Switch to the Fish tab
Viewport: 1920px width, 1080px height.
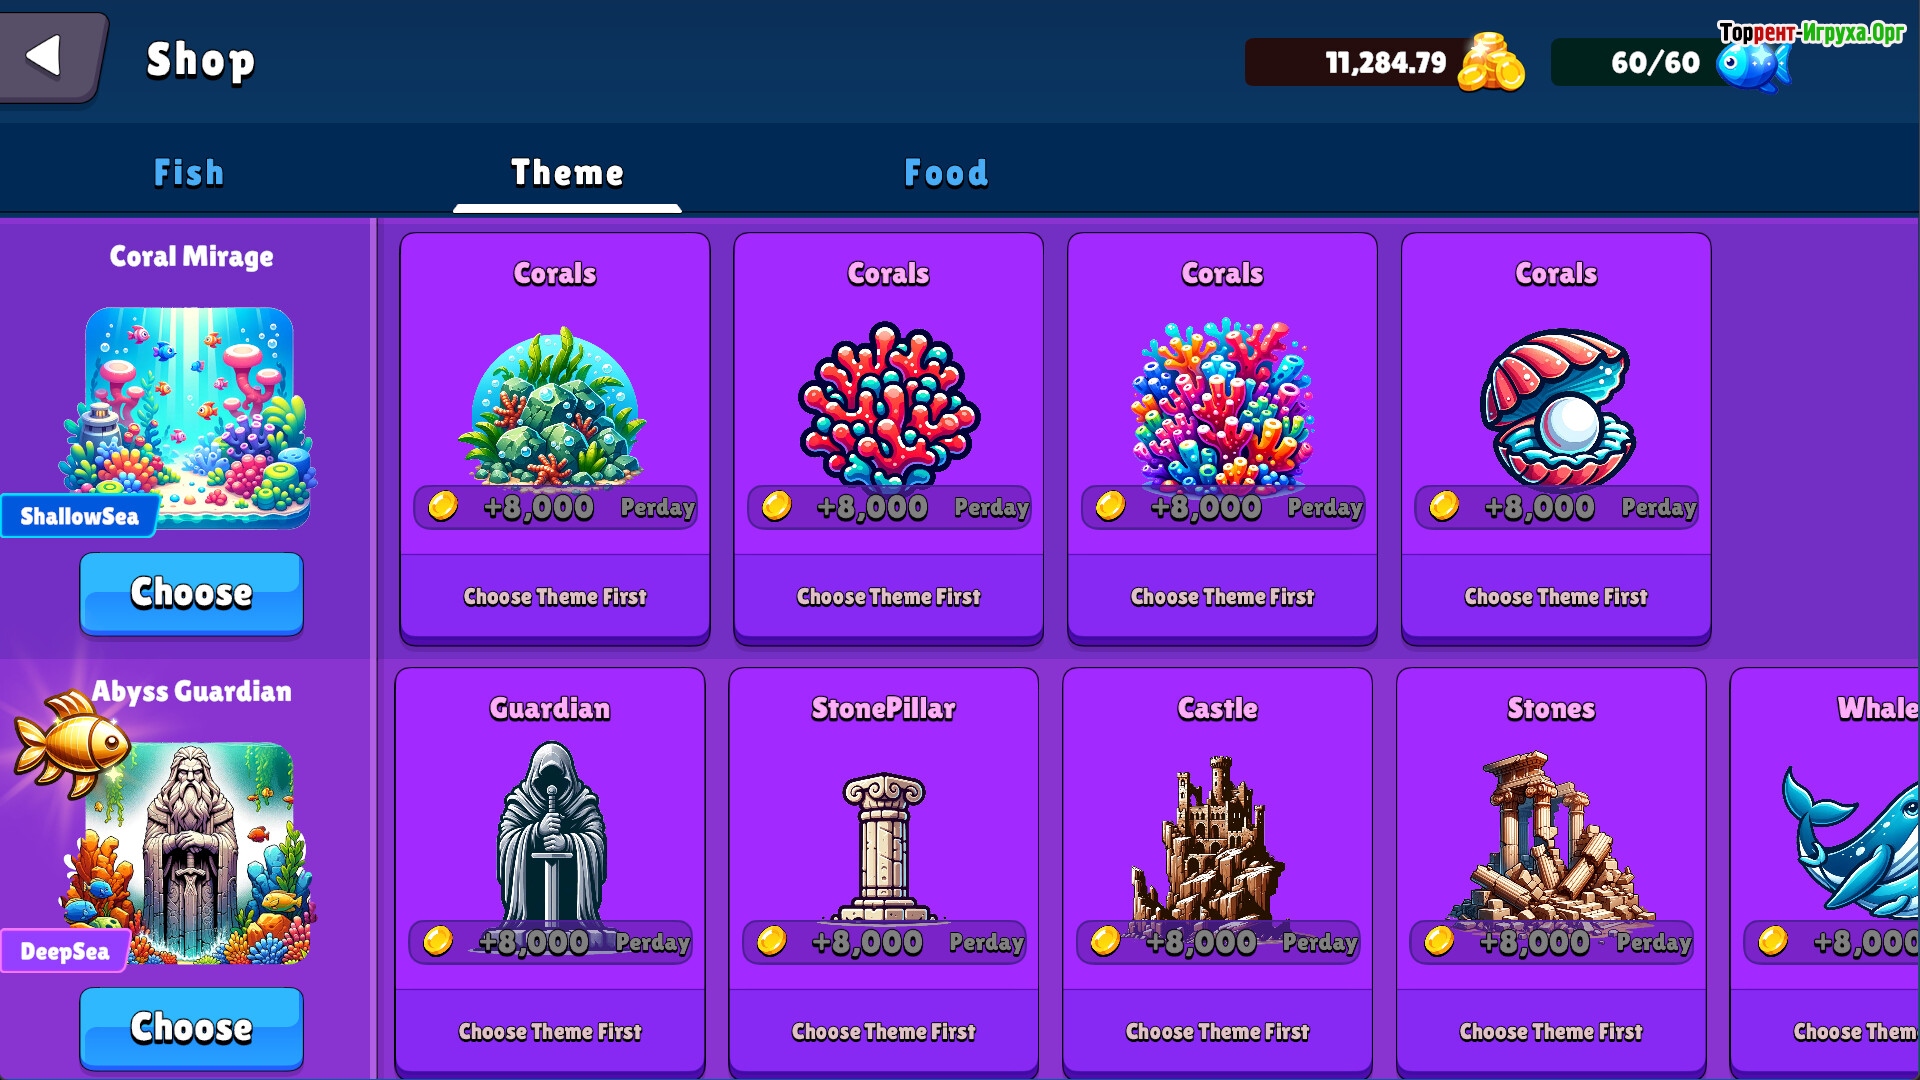(x=188, y=173)
